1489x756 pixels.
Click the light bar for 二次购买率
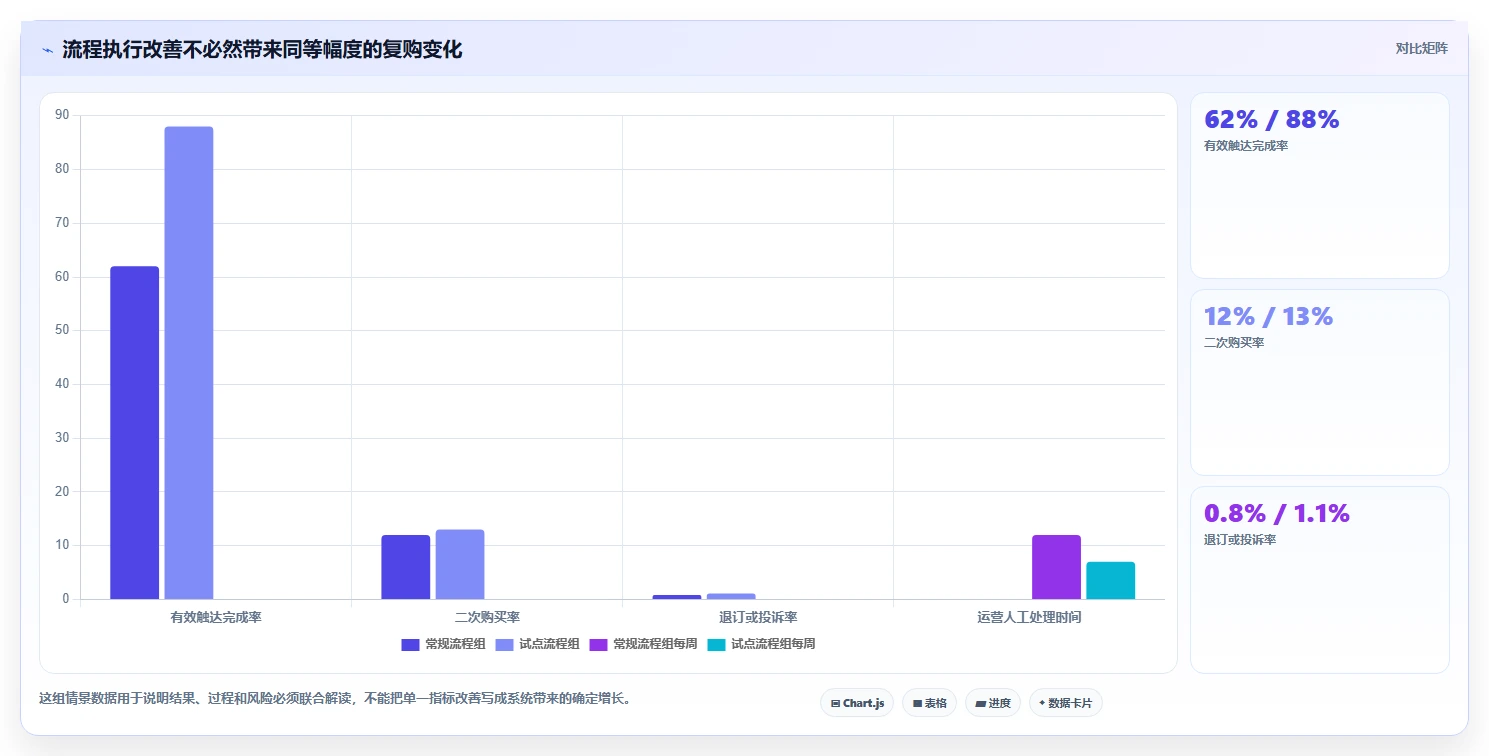[460, 564]
